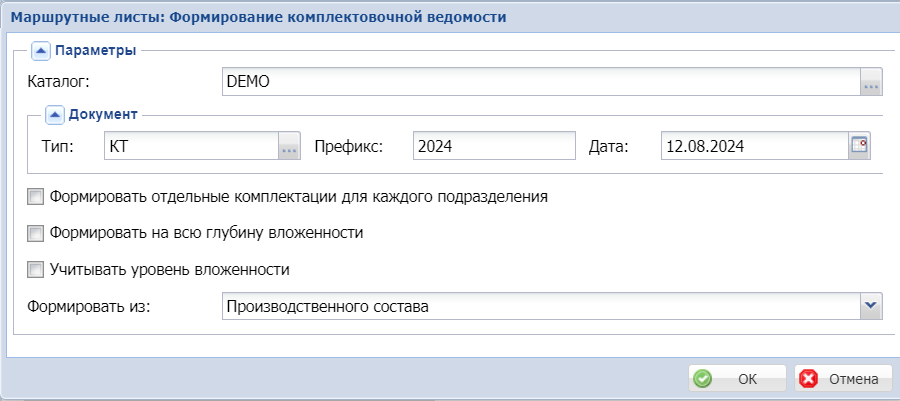This screenshot has height=401, width=900.
Task: Focus the Тип field with КТ
Action: [190, 146]
